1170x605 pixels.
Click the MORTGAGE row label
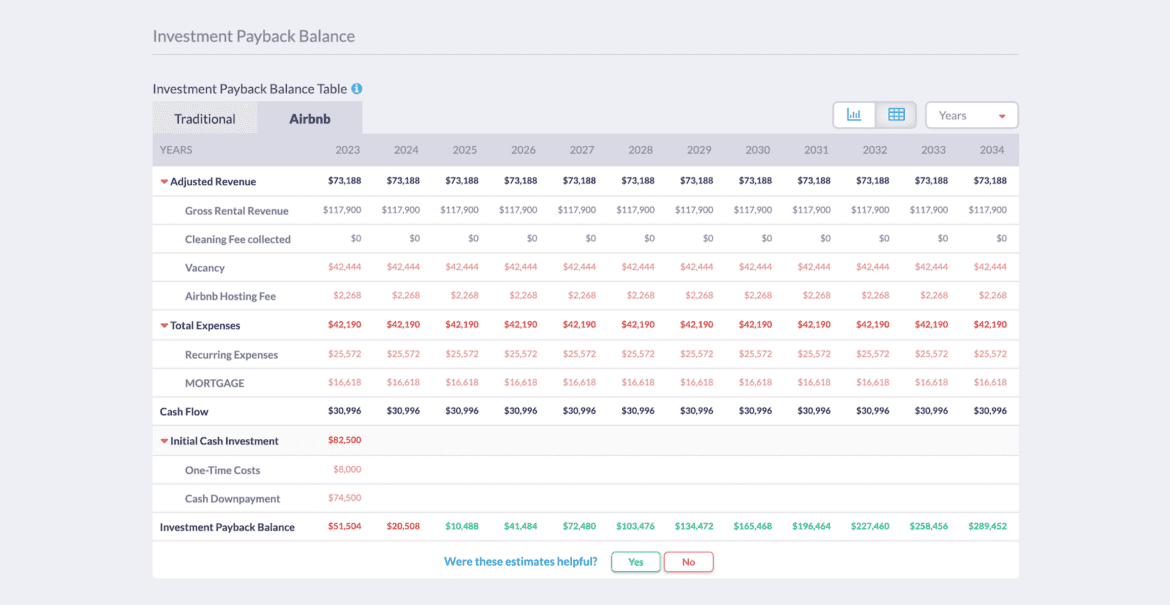pyautogui.click(x=215, y=383)
